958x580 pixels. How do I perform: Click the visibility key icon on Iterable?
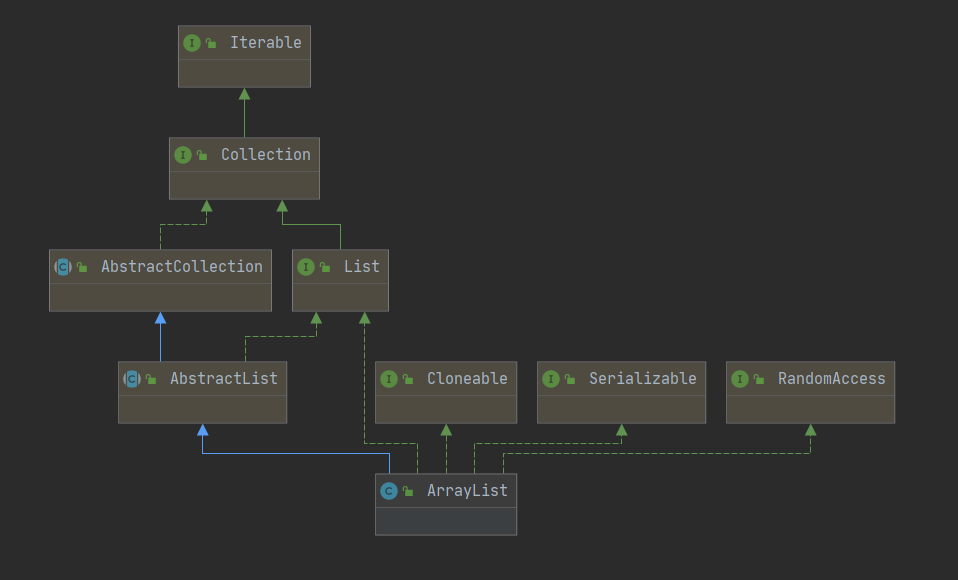211,42
